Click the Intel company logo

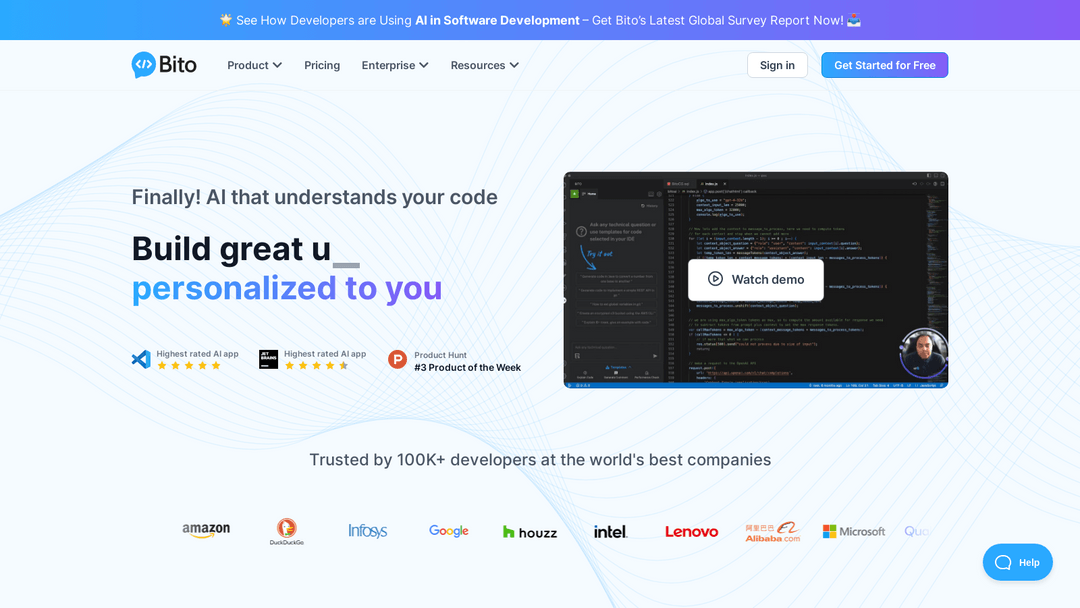pos(610,531)
